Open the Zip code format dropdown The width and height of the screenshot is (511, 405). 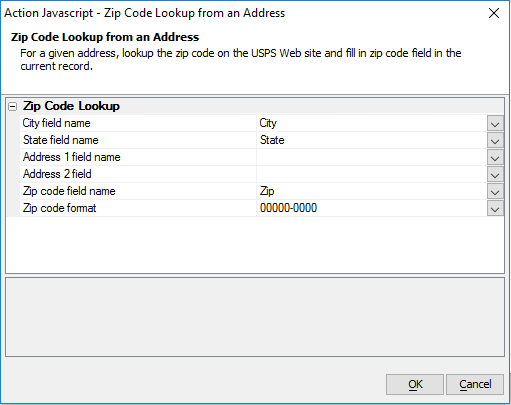[x=495, y=208]
